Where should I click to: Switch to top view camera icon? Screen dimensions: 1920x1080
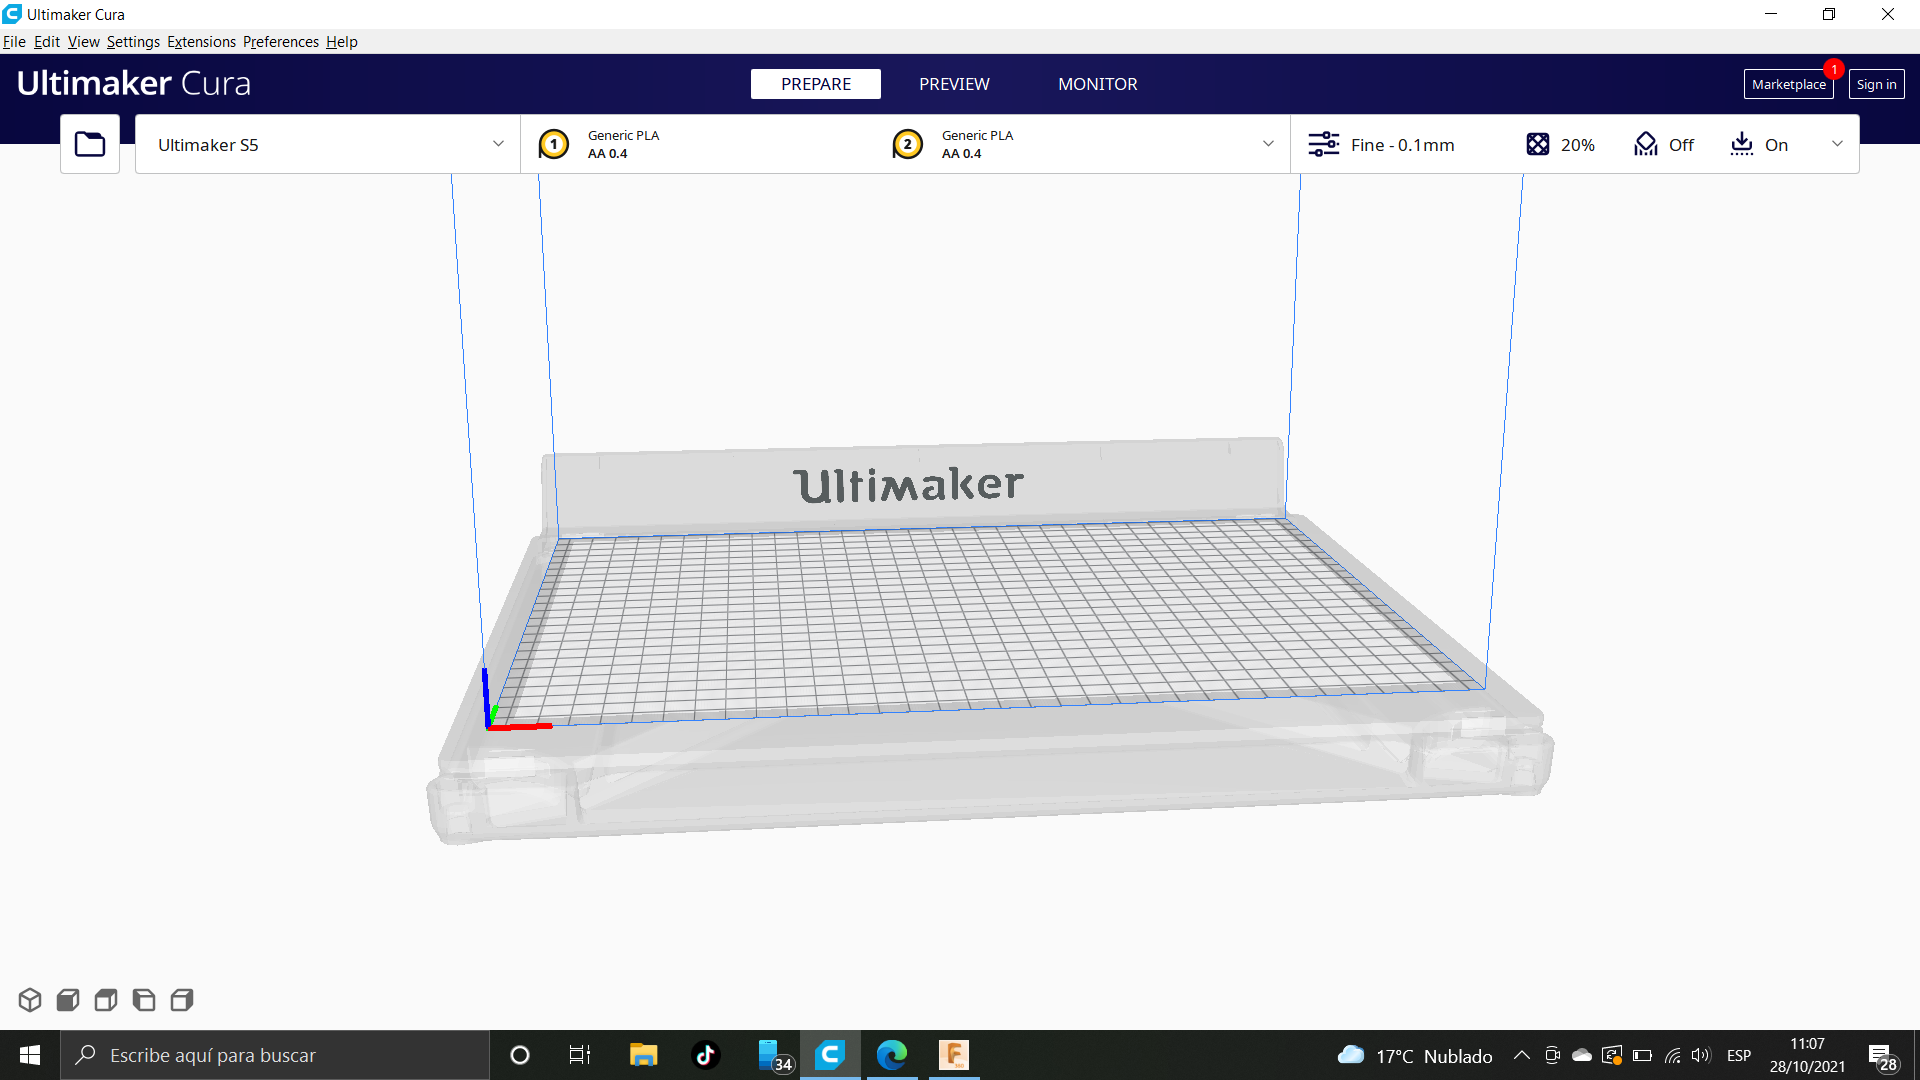click(x=106, y=1000)
